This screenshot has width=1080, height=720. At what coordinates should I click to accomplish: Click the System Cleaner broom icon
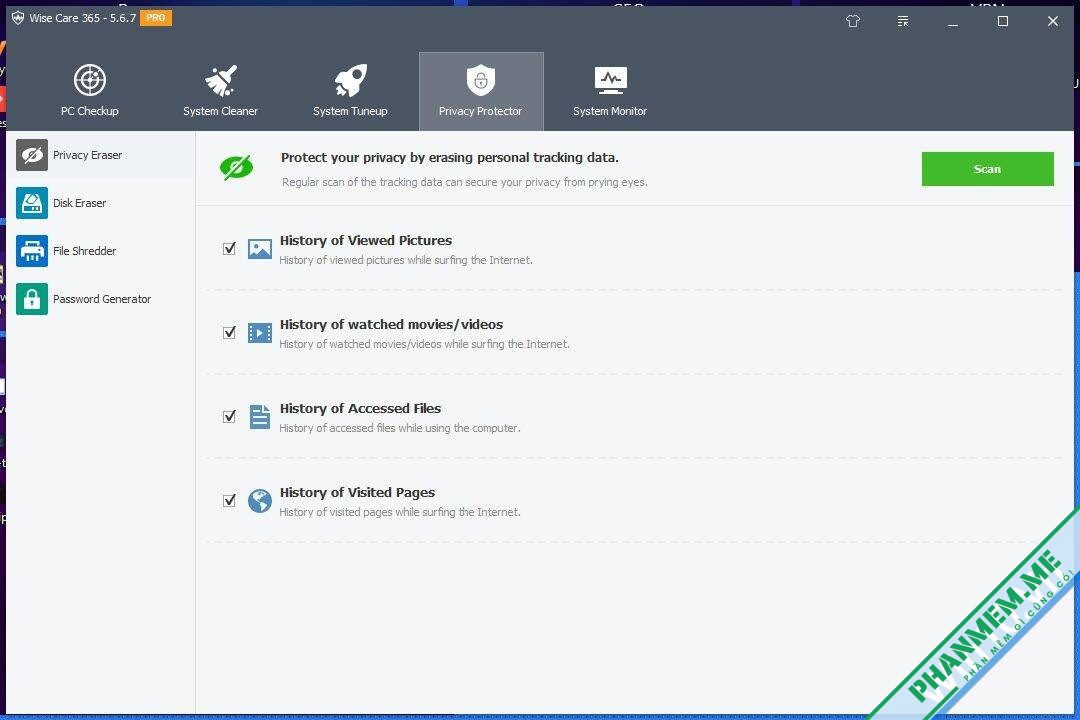(x=220, y=80)
